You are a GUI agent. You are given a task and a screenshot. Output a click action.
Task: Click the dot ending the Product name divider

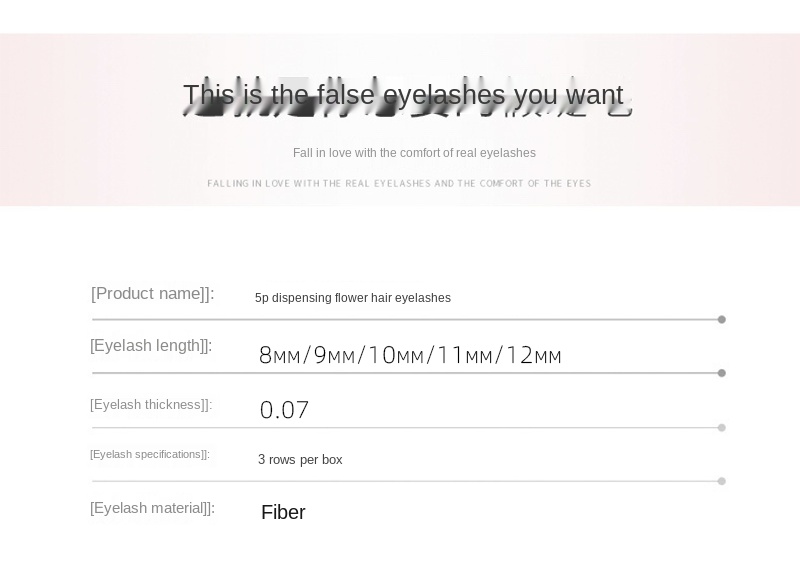click(721, 319)
